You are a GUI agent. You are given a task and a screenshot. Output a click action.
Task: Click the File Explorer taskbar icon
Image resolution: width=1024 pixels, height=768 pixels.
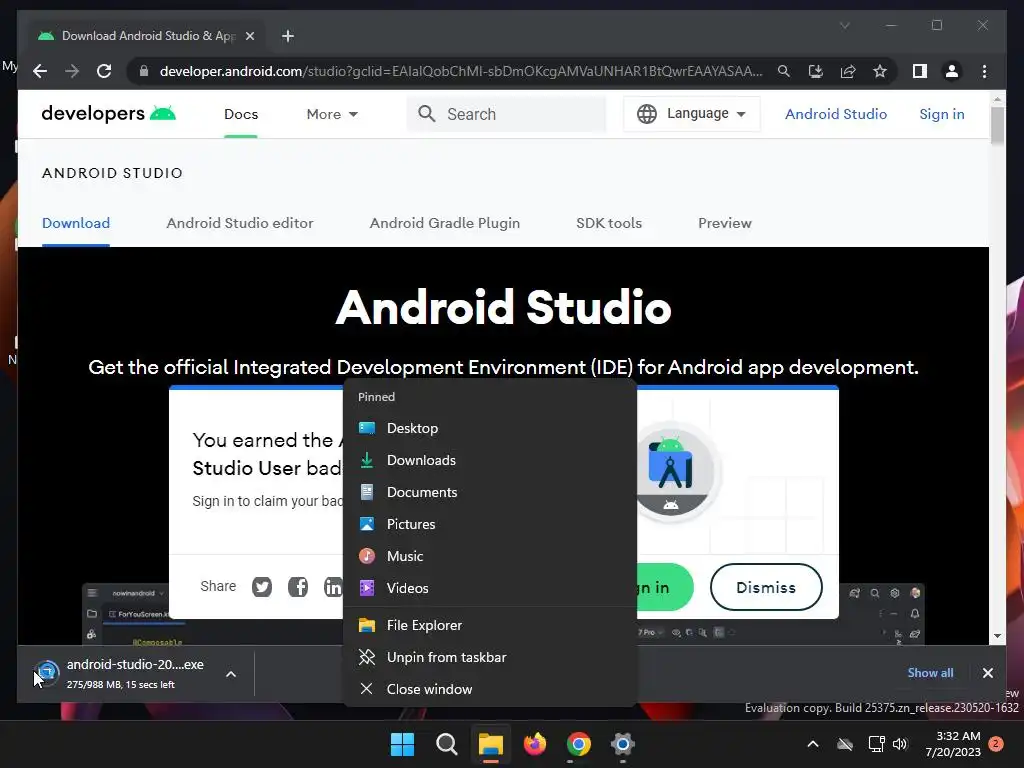[490, 744]
